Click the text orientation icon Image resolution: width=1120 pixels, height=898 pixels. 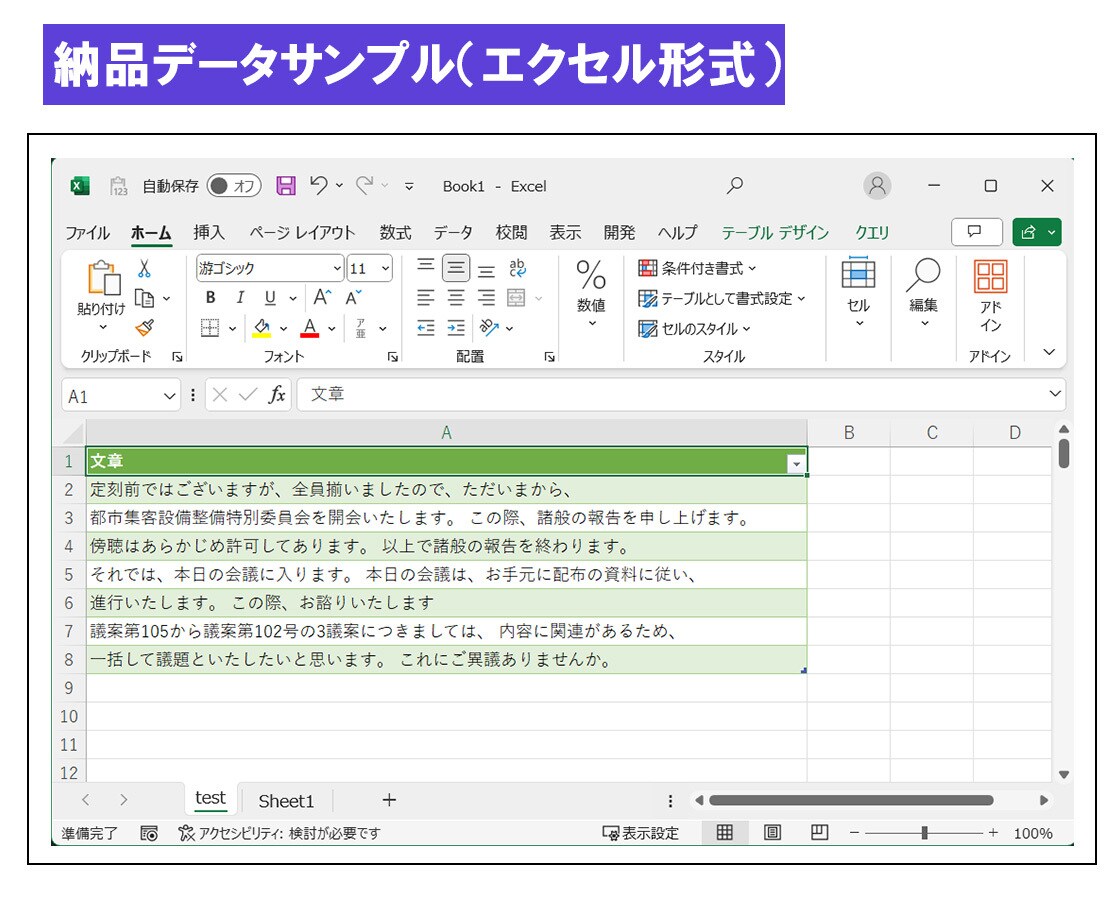[489, 327]
